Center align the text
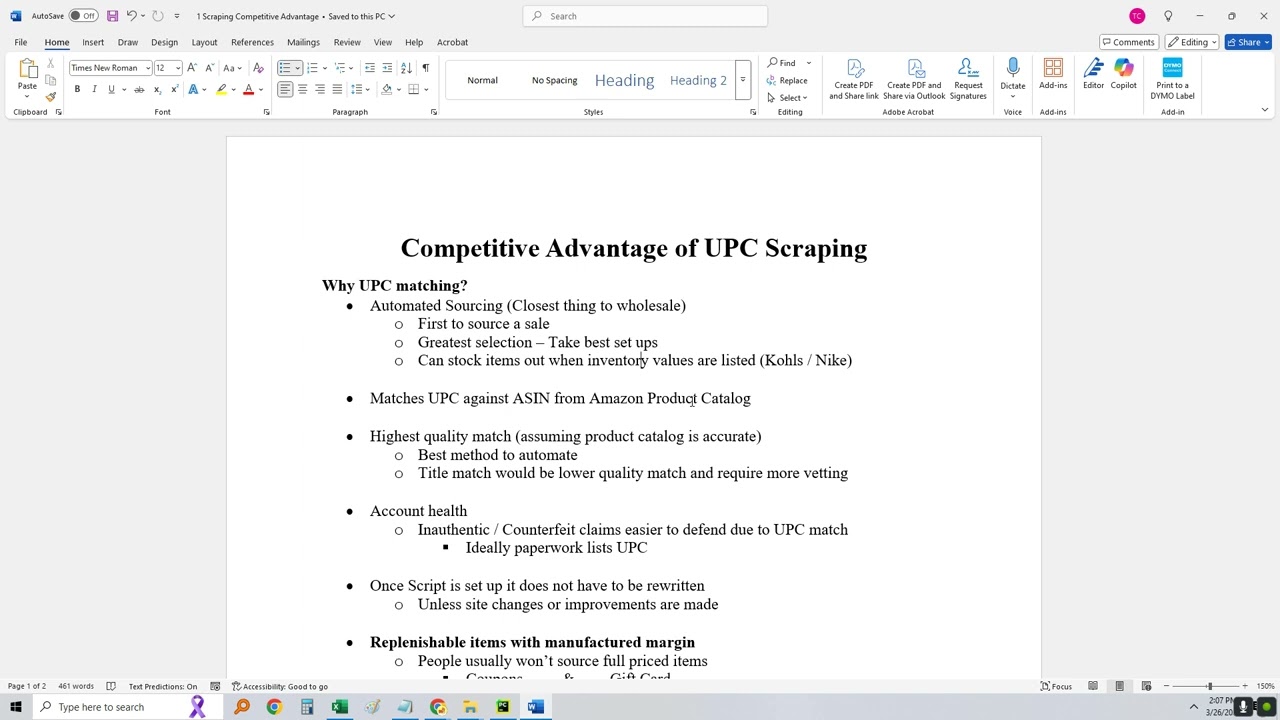Viewport: 1280px width, 720px height. [302, 89]
